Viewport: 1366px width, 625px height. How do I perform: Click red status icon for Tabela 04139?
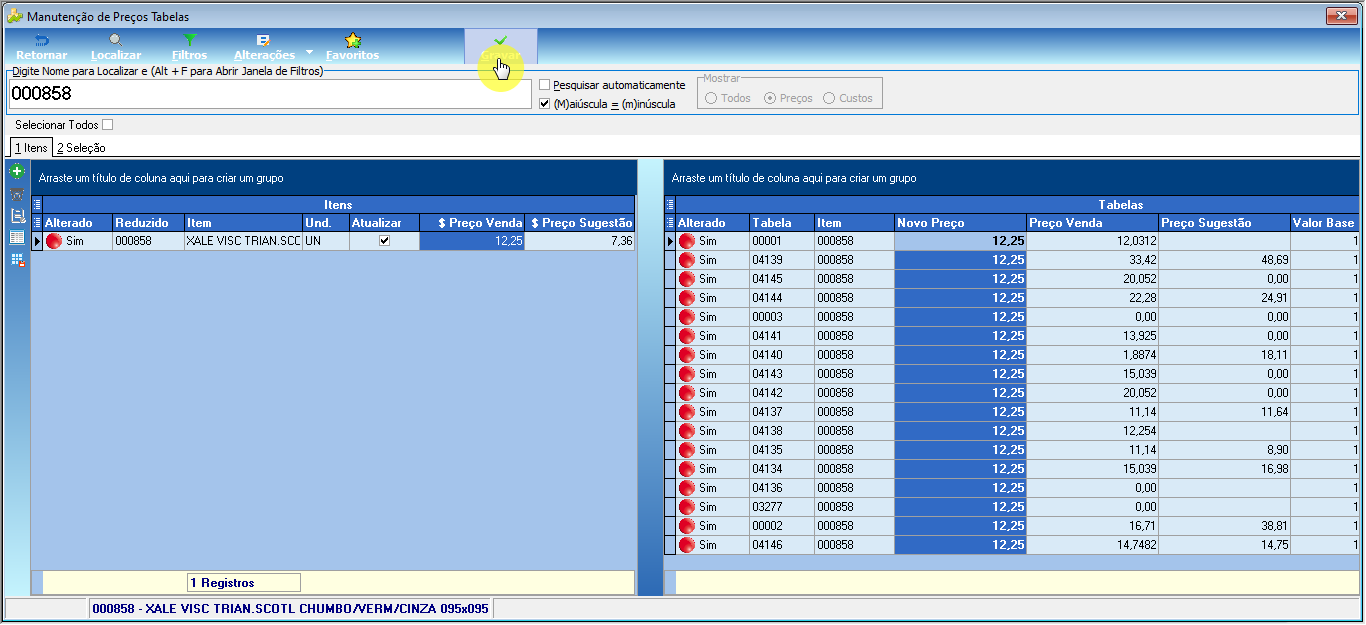pos(687,260)
